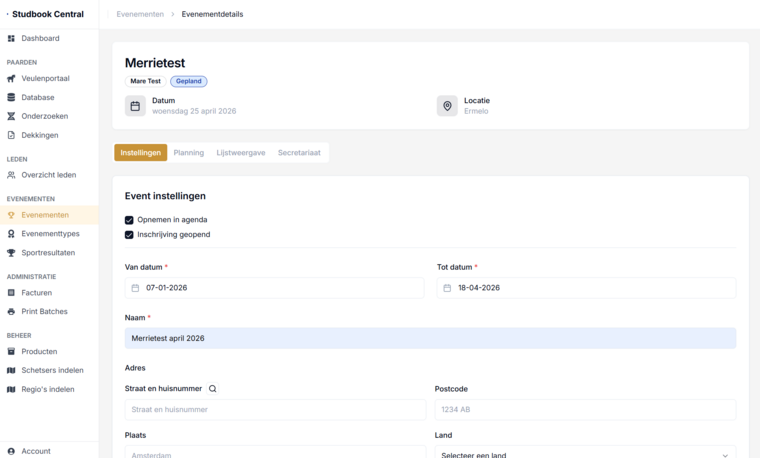Click the Producten box icon
This screenshot has width=760, height=458.
[11, 351]
